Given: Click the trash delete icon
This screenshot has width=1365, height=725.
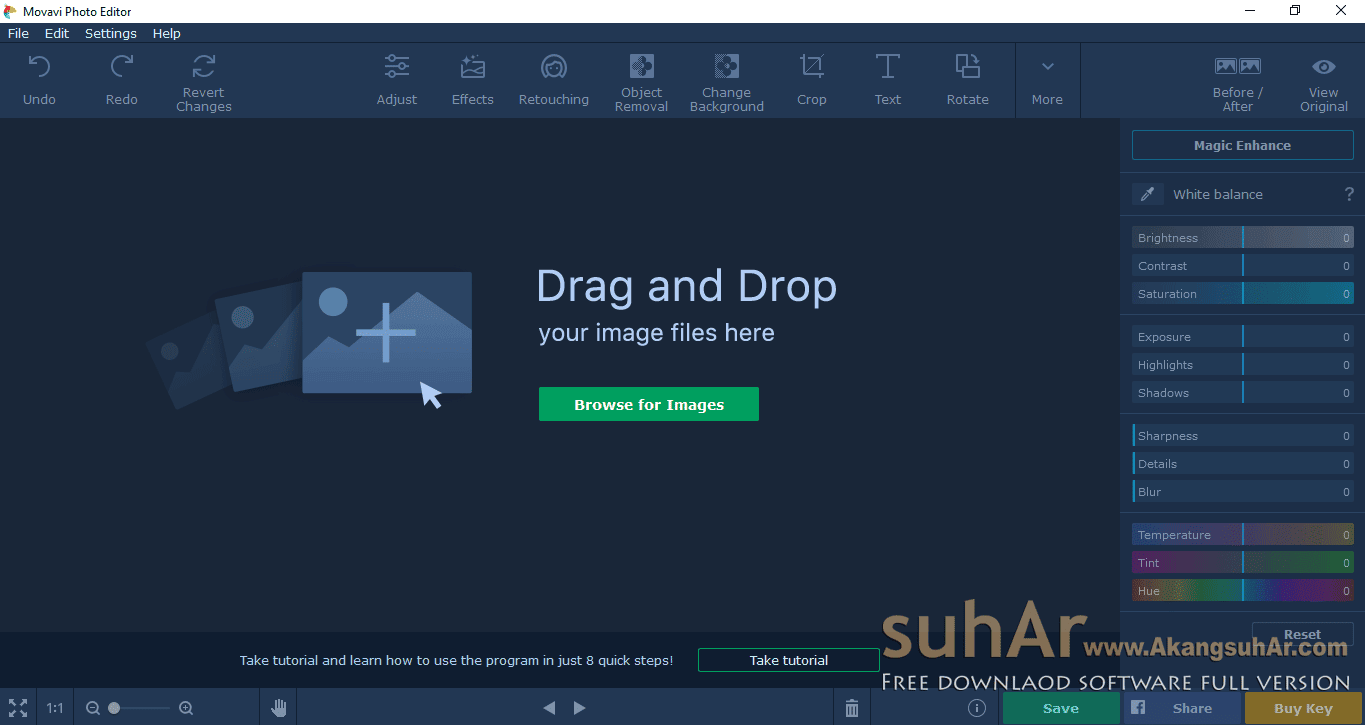Looking at the screenshot, I should coord(852,708).
